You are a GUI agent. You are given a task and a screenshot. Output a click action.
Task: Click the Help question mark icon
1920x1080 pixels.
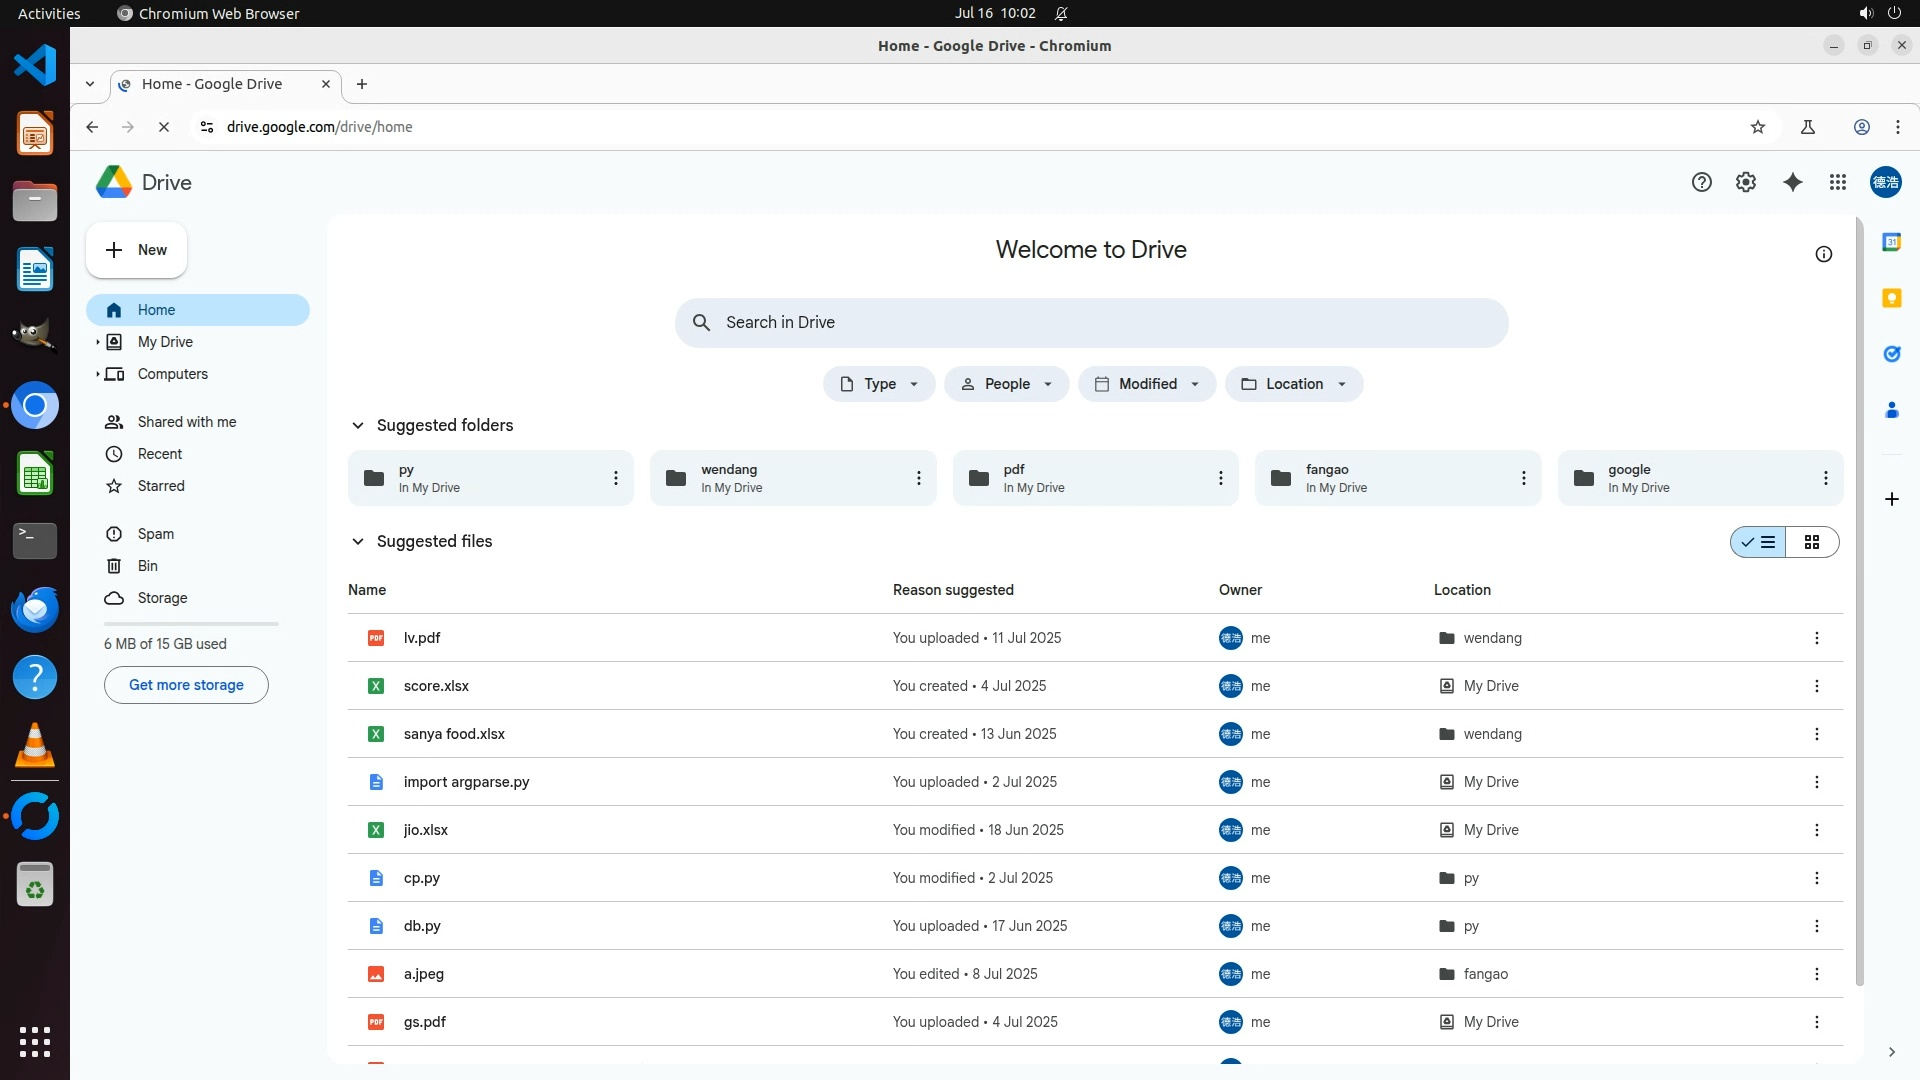coord(1701,182)
